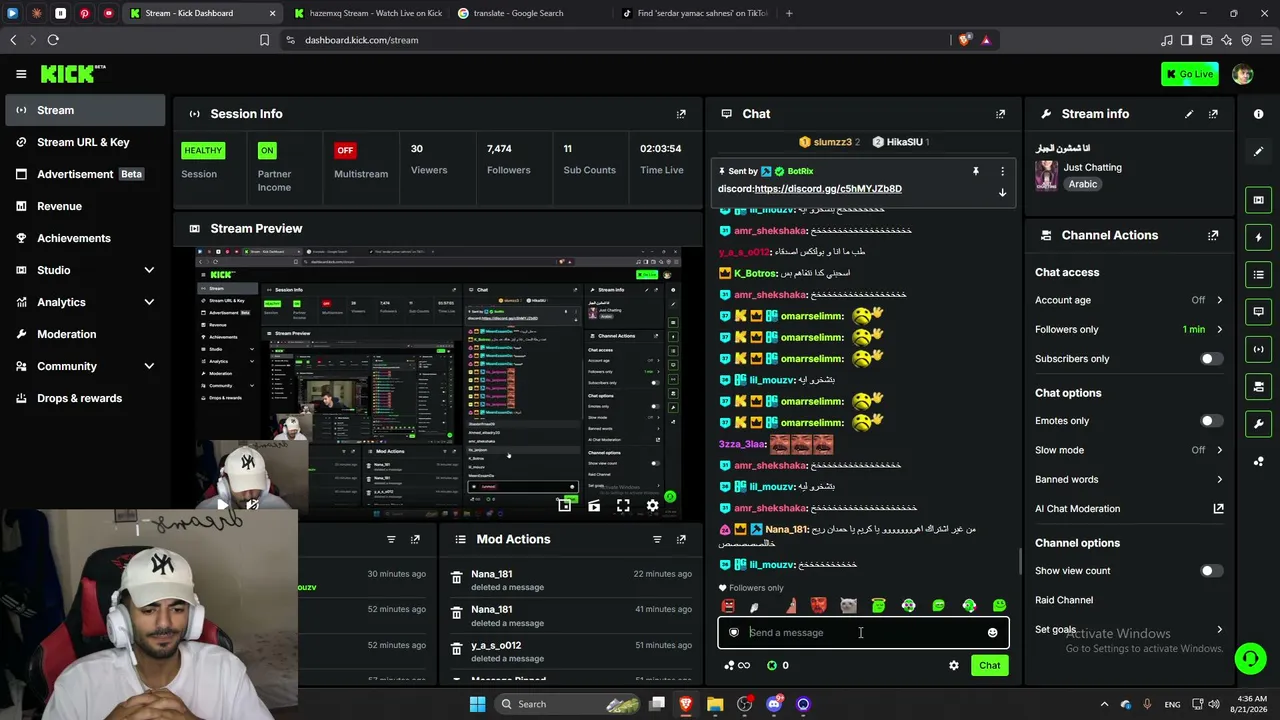Click y_a_s_o012 entry in Mod Actions
The width and height of the screenshot is (1280, 720).
pyautogui.click(x=570, y=652)
